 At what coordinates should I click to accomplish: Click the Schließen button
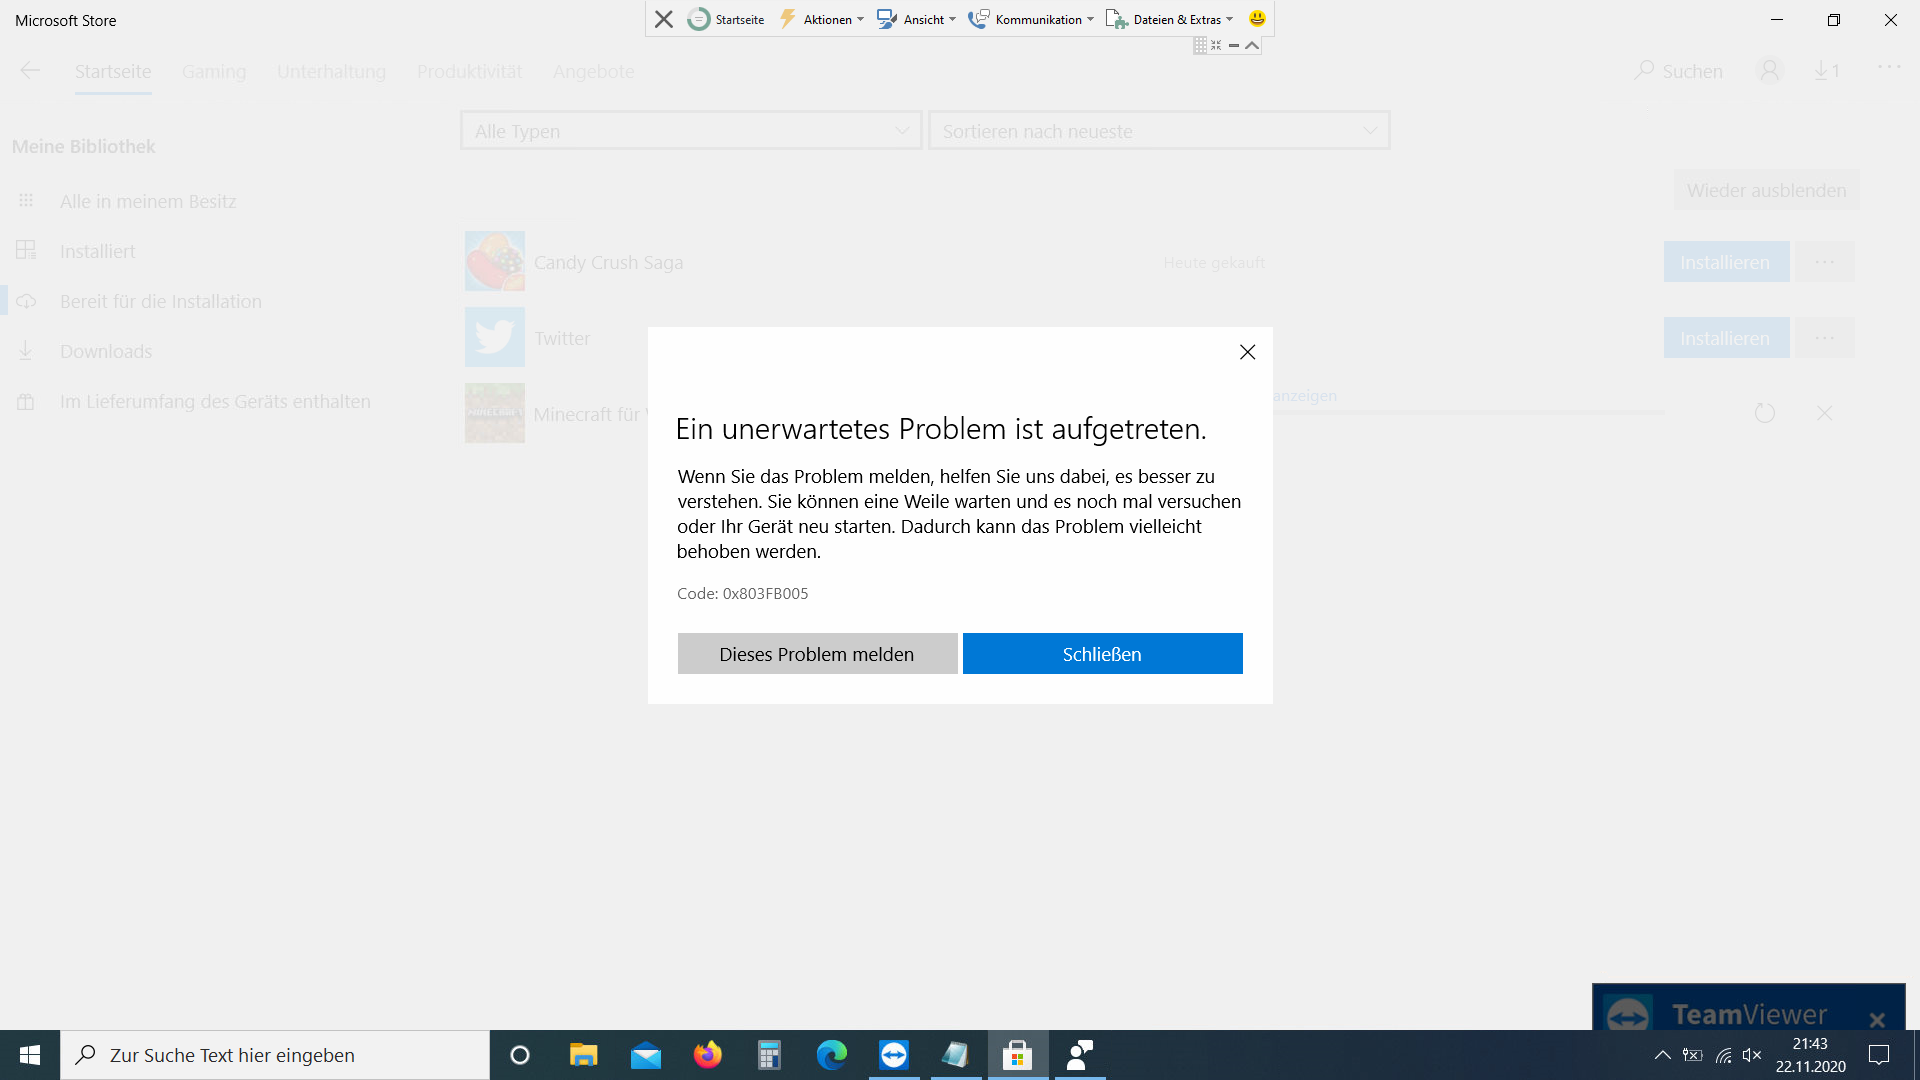pyautogui.click(x=1102, y=654)
